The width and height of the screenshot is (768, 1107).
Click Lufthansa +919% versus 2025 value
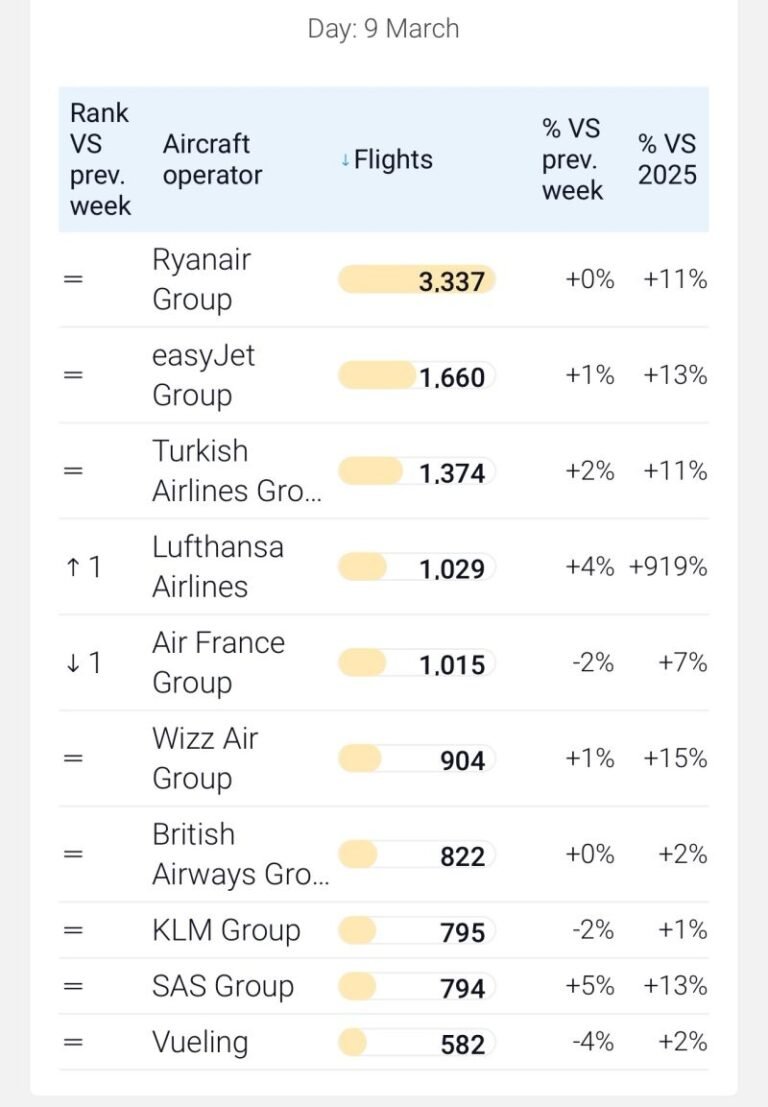[x=667, y=567]
